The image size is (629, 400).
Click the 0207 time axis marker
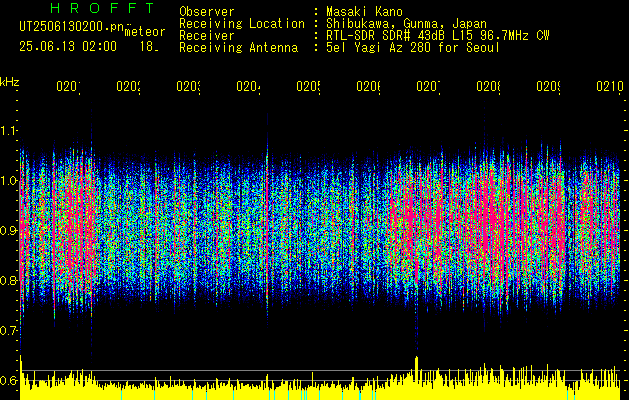coord(428,86)
